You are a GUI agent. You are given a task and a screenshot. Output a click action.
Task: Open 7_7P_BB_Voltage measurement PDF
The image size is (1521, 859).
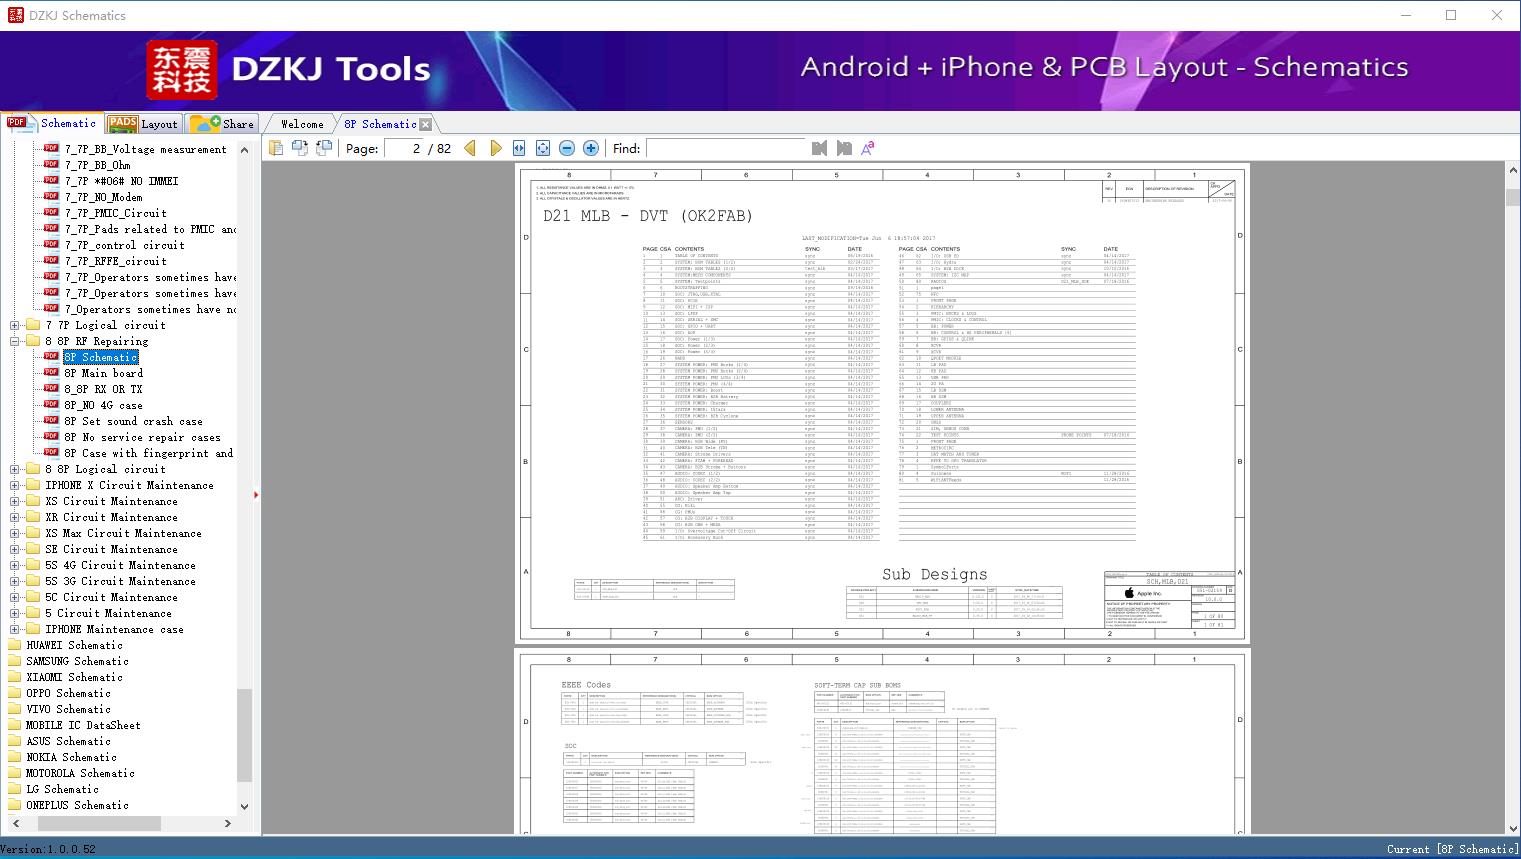point(146,149)
